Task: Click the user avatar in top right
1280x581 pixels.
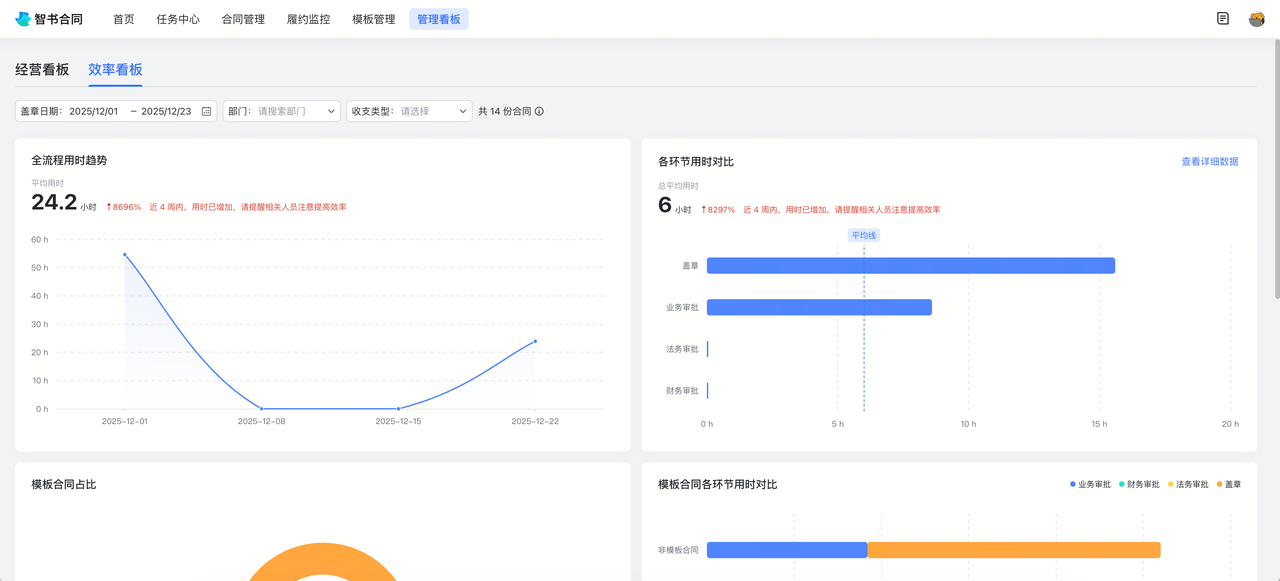Action: (x=1257, y=18)
